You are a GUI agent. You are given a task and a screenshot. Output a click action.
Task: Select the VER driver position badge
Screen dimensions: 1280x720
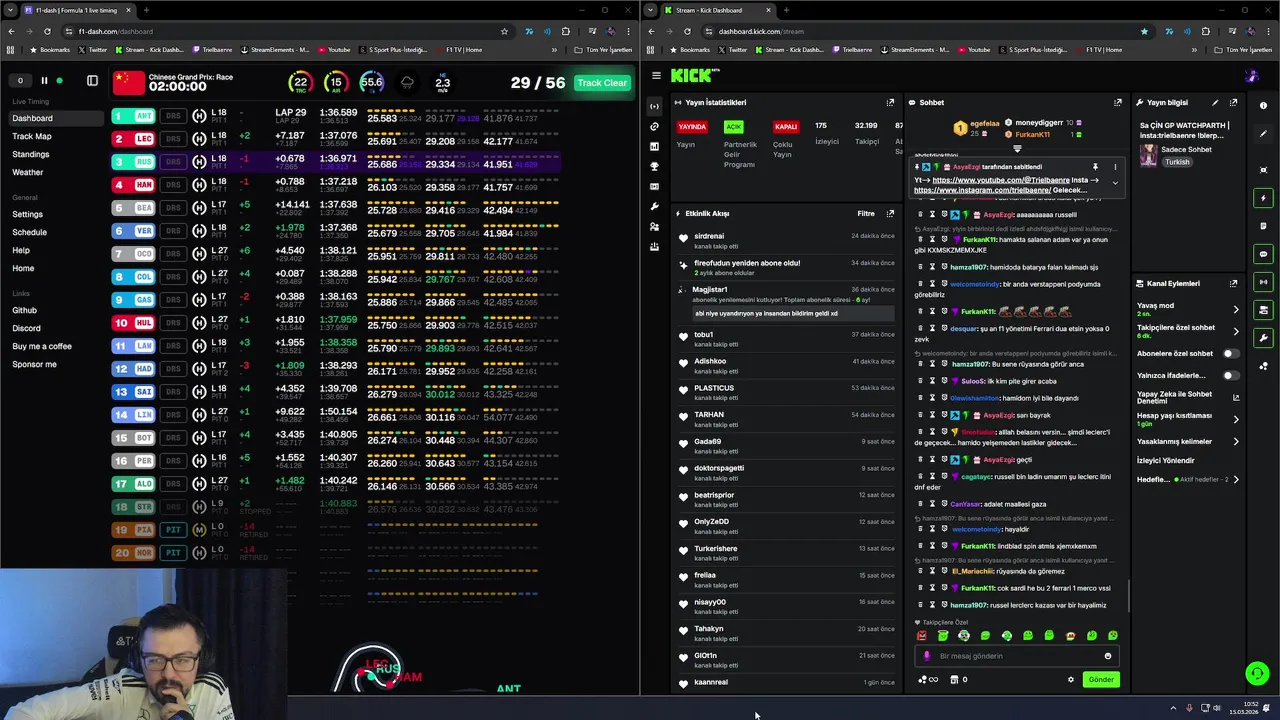134,230
